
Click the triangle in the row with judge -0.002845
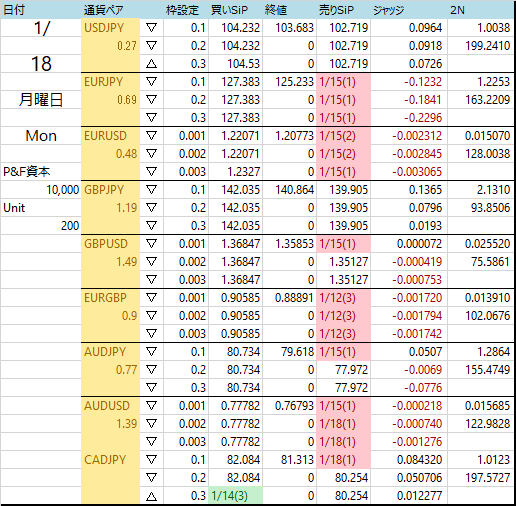tap(151, 154)
